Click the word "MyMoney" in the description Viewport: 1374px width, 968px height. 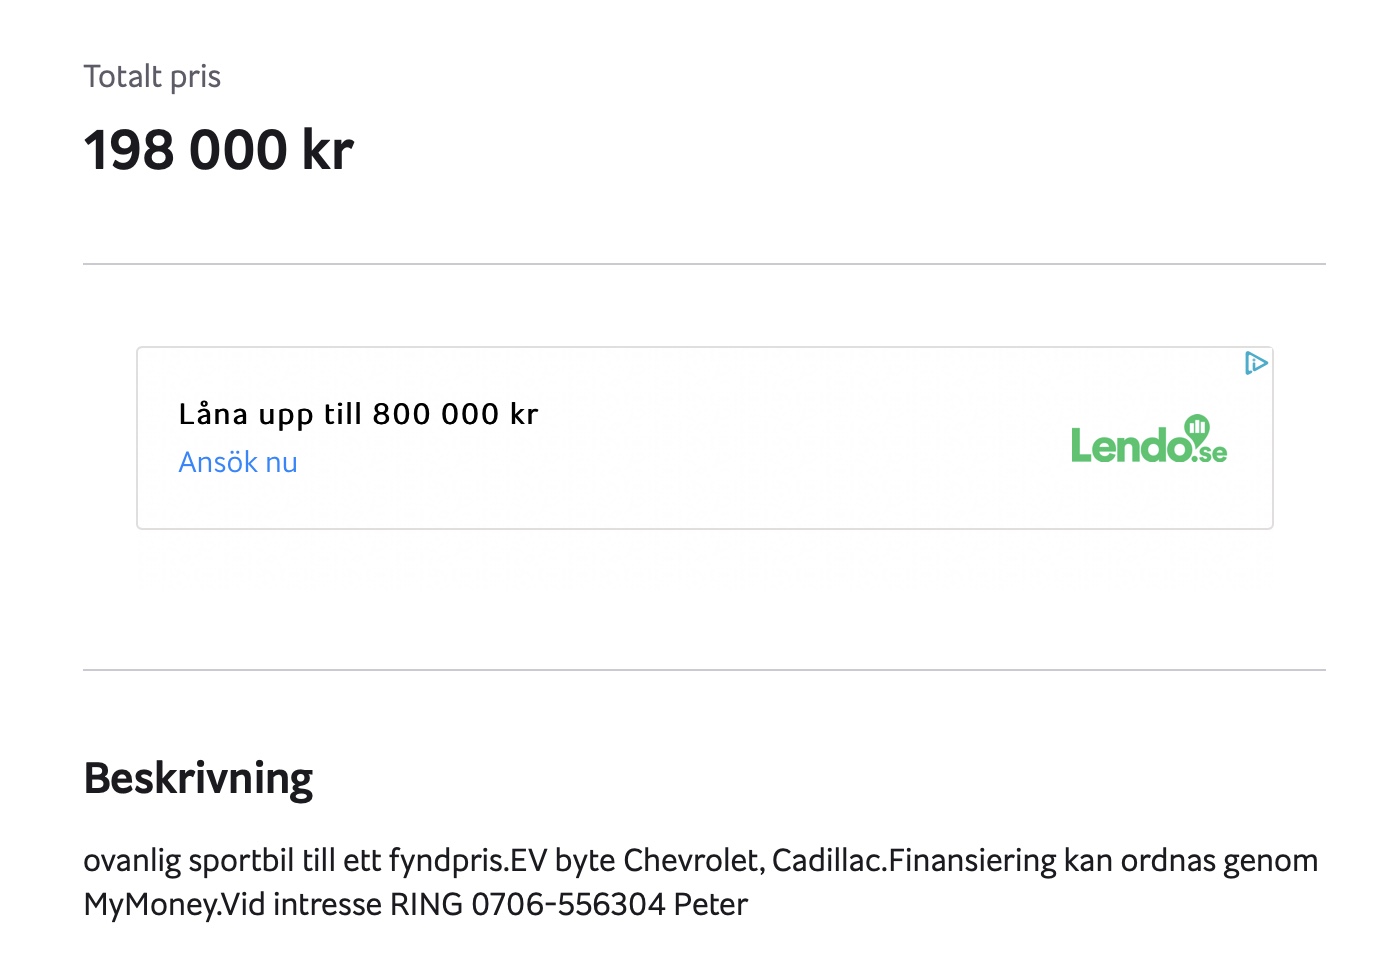150,904
